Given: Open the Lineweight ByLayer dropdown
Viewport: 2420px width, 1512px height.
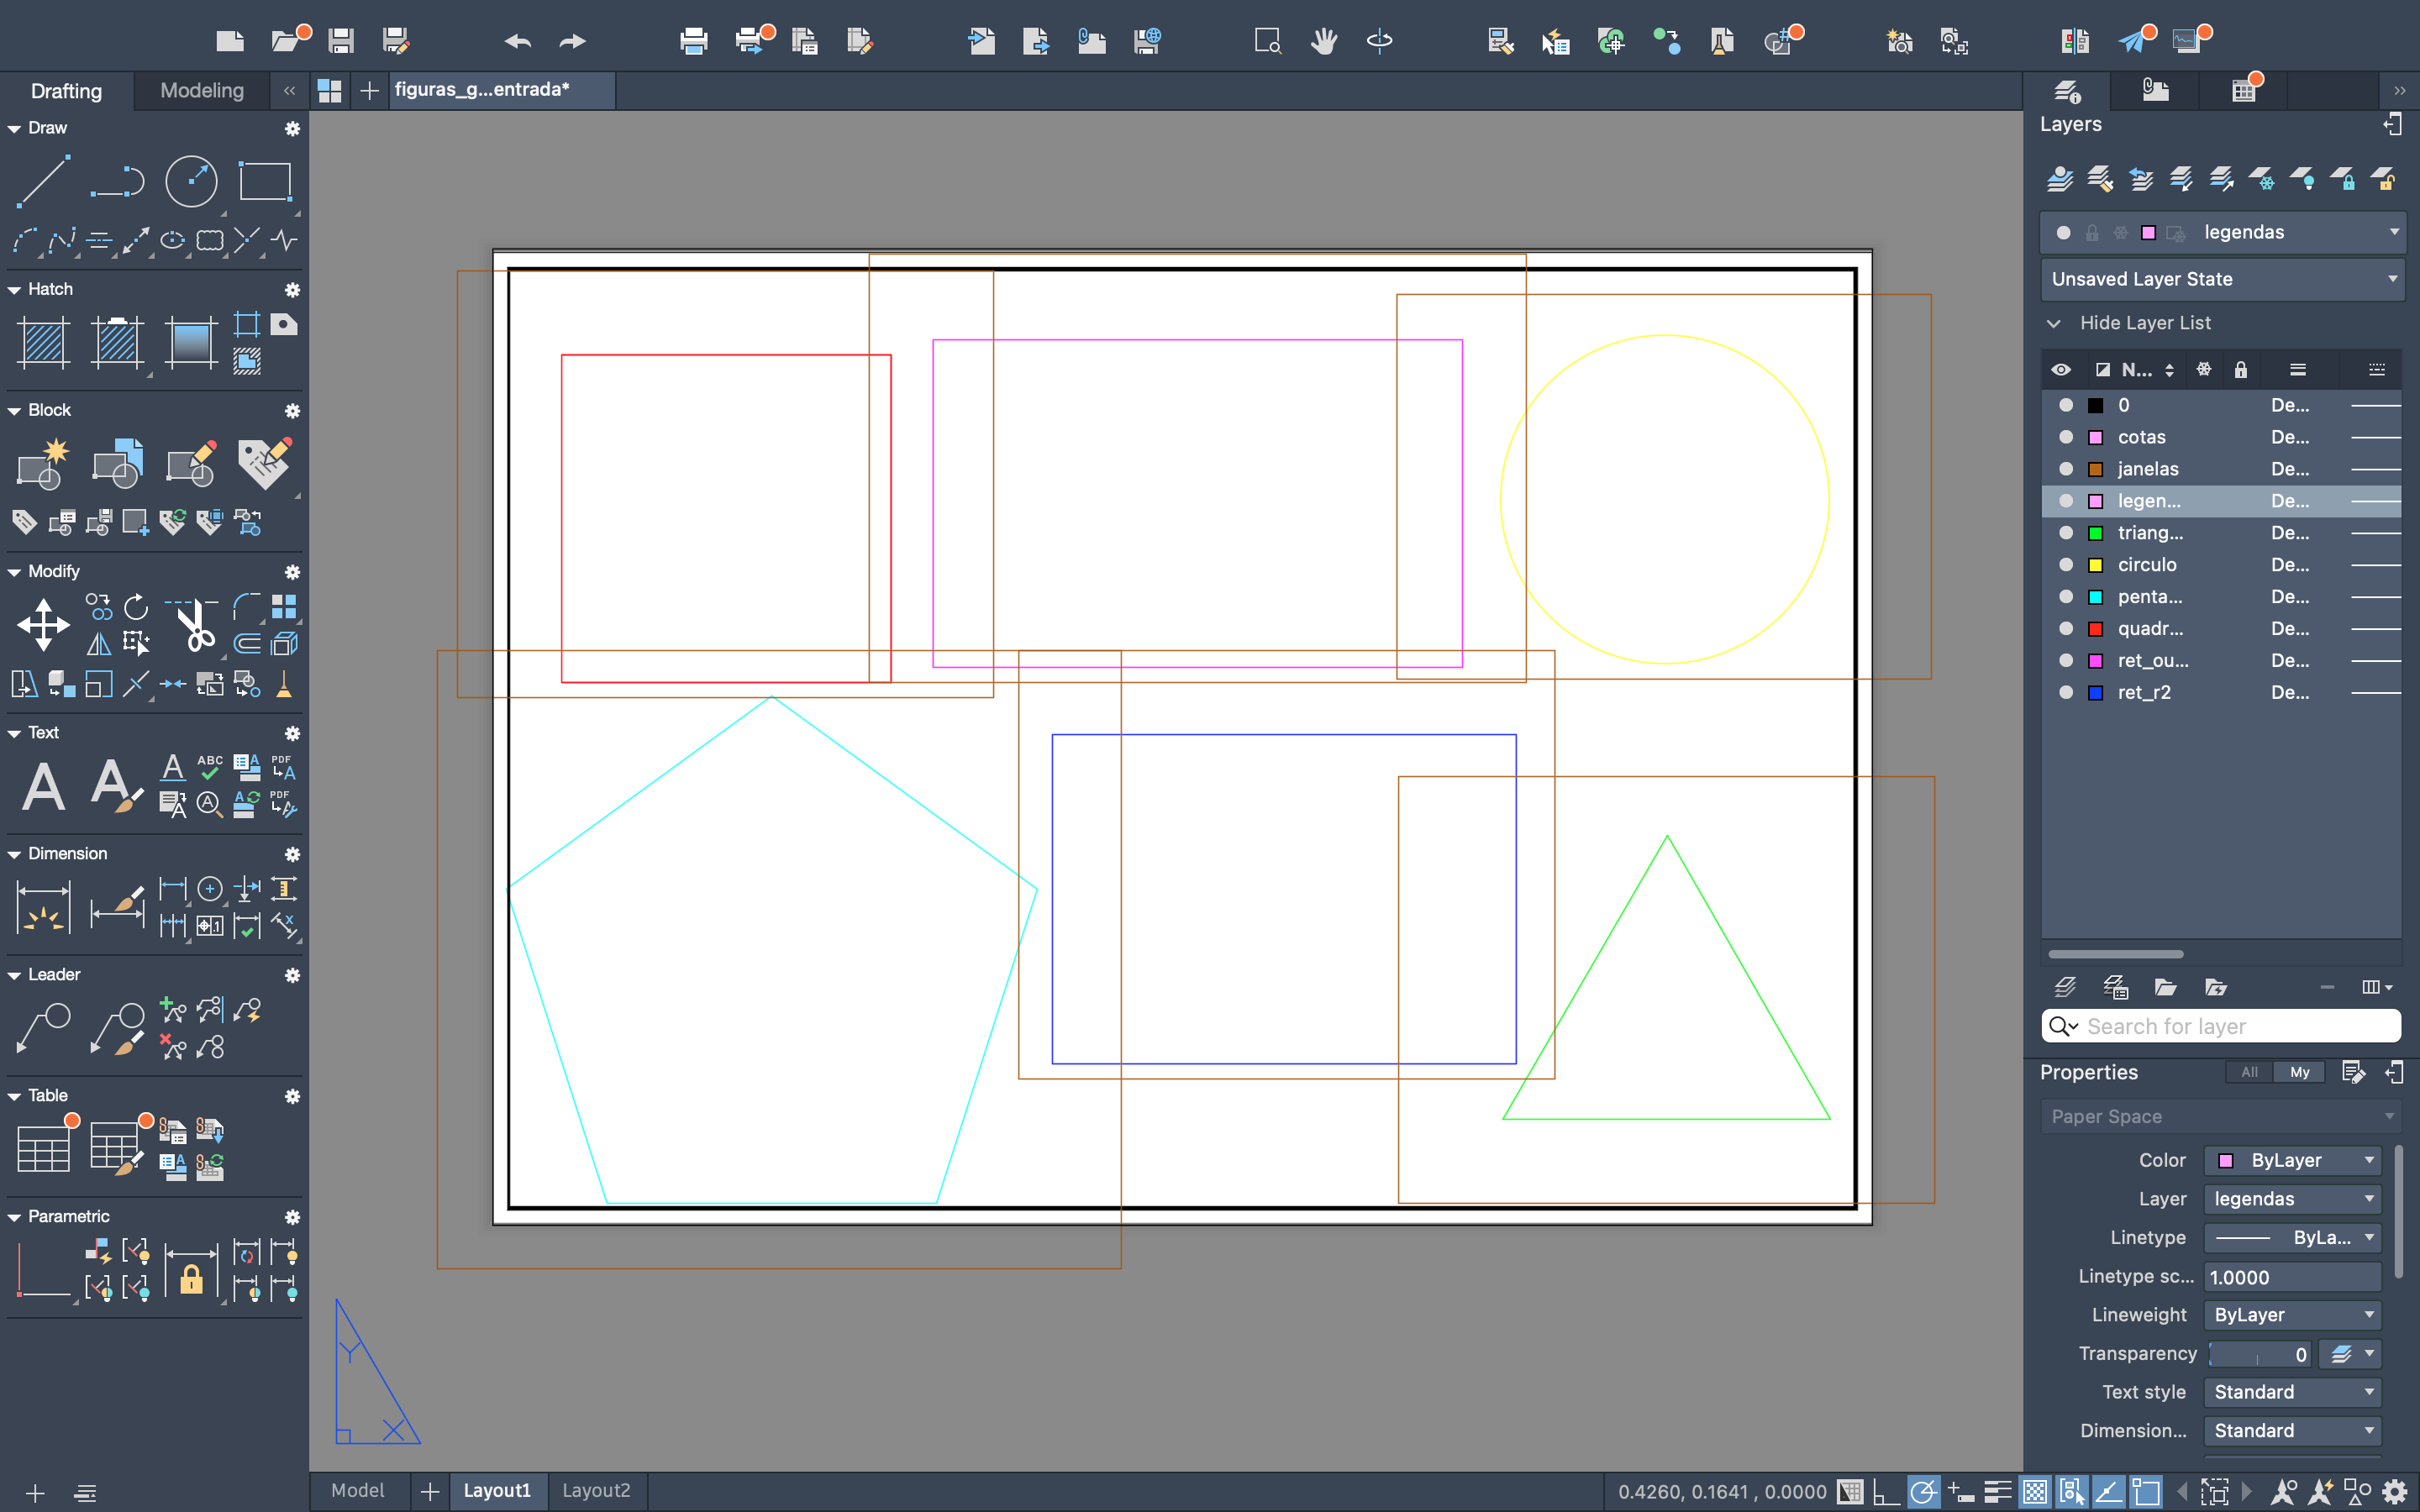Looking at the screenshot, I should click(x=2292, y=1315).
